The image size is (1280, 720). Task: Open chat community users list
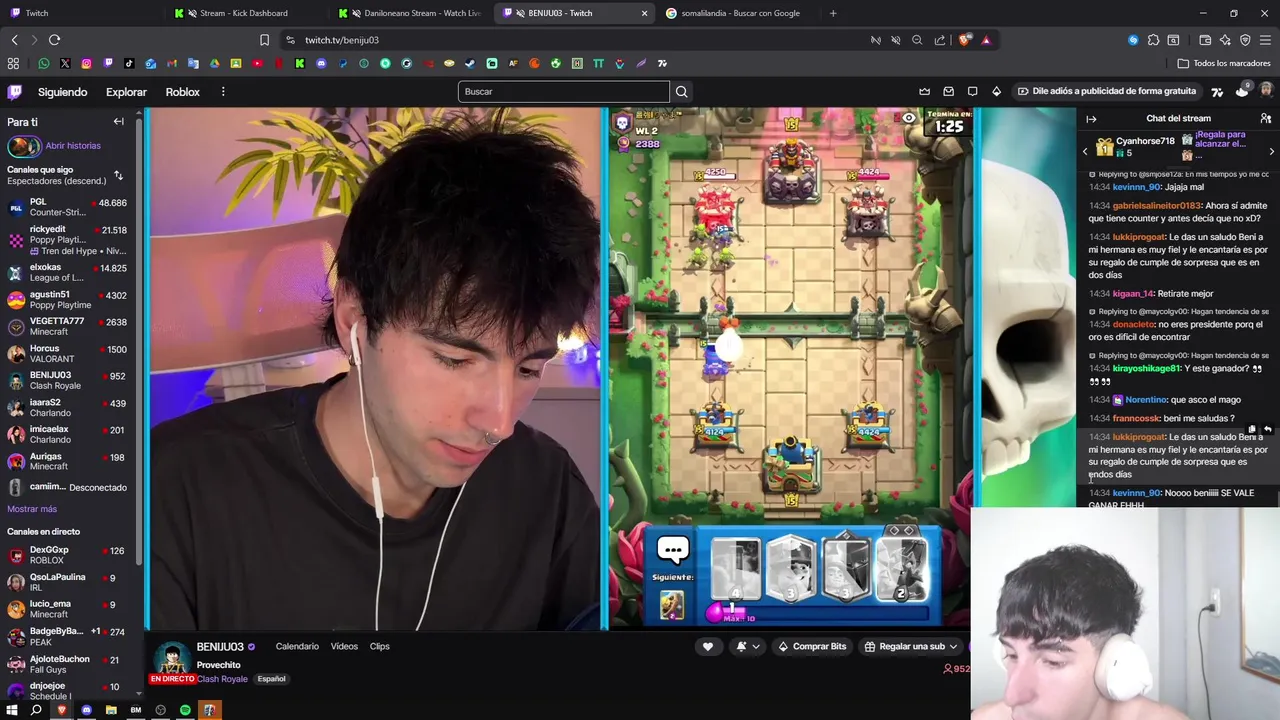click(x=1266, y=118)
